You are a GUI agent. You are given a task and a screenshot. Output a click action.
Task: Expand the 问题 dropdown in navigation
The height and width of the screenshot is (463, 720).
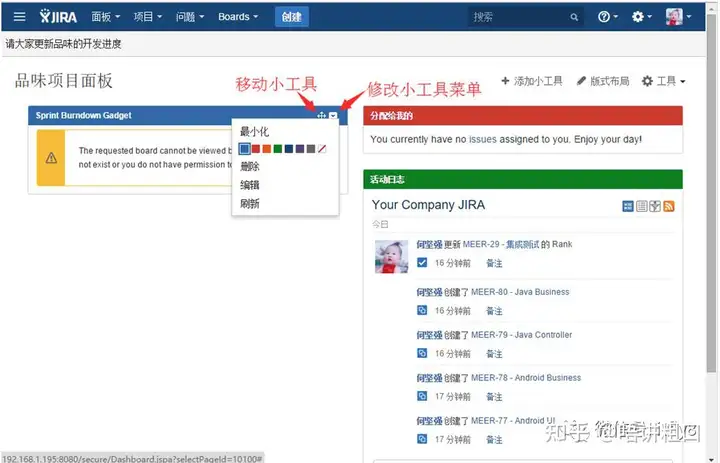coord(190,17)
